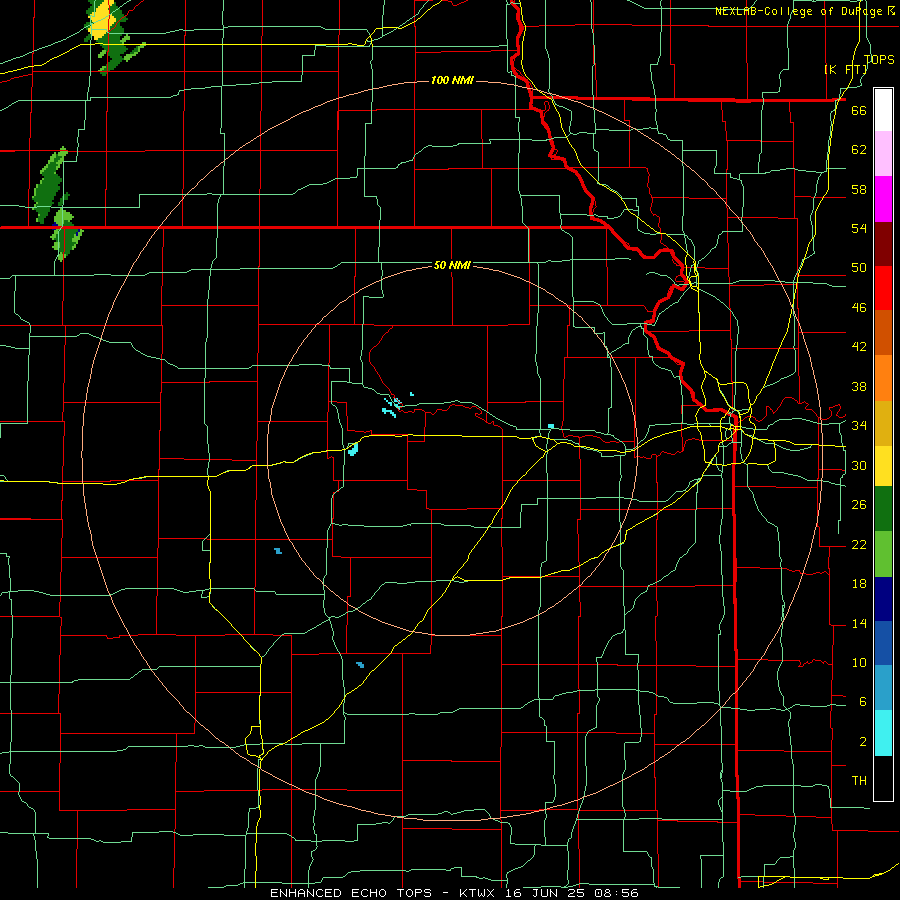Click the legend value "34"
Image resolution: width=900 pixels, height=900 pixels.
[859, 426]
